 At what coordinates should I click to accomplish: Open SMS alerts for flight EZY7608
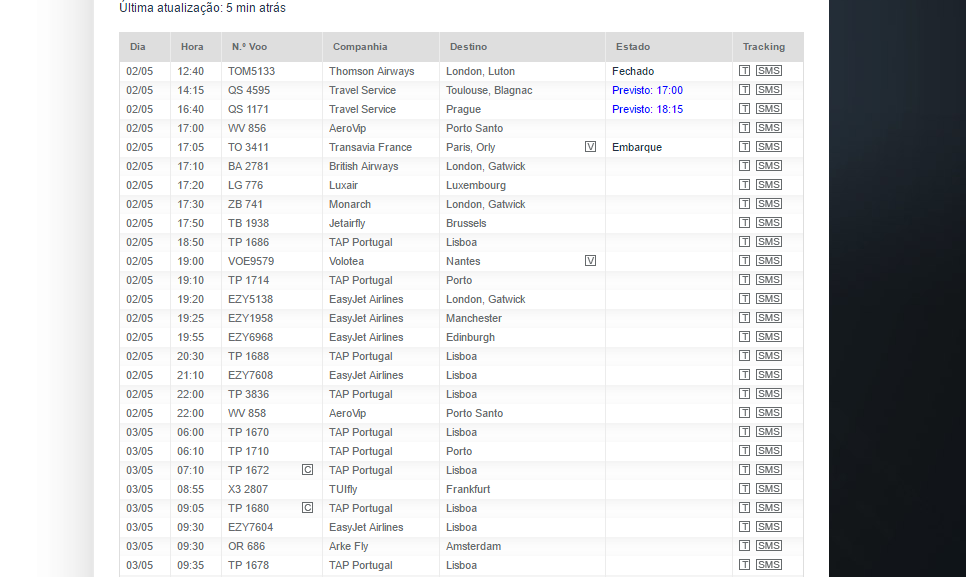pyautogui.click(x=769, y=375)
